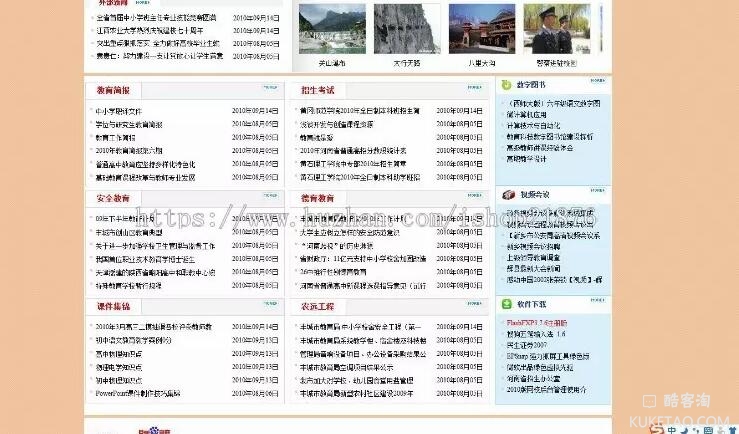
Task: Click the more icon in 农远工程 header
Action: (474, 304)
